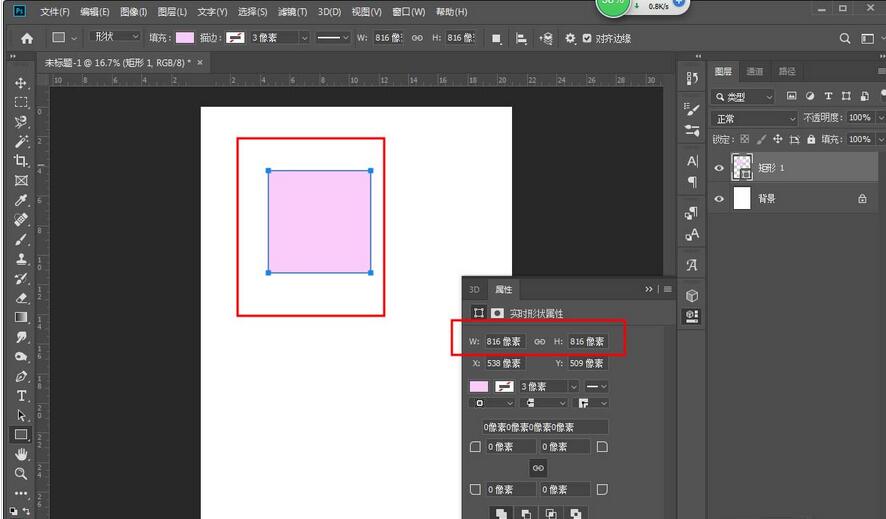Click the W width field in properties panel
Screen dimensions: 886x519
click(x=505, y=342)
